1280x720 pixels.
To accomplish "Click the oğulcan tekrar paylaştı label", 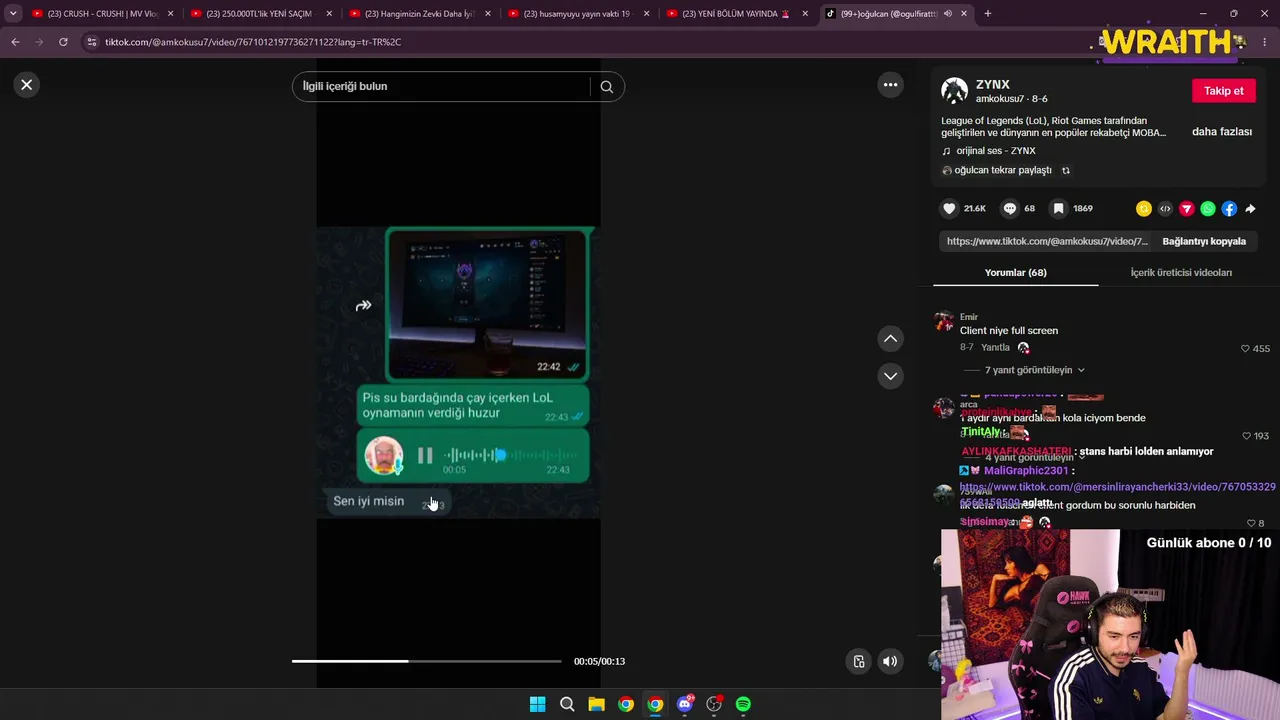I will pyautogui.click(x=1003, y=171).
